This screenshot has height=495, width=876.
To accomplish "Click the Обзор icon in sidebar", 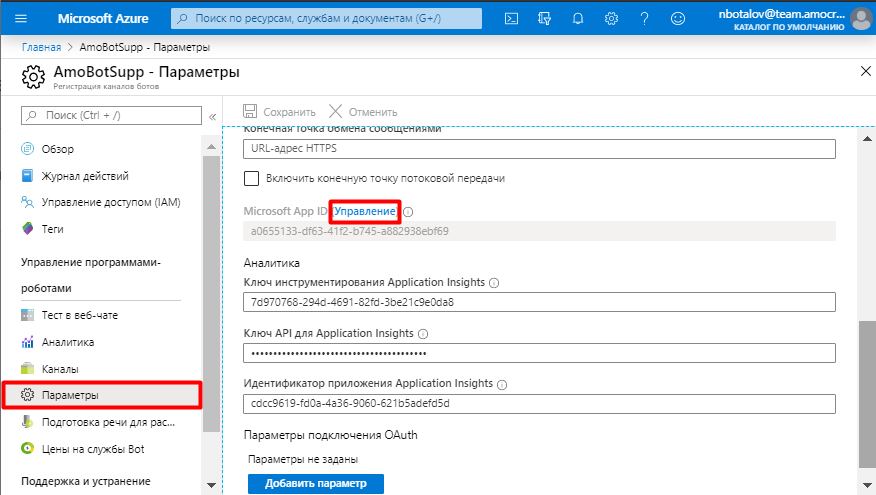I will point(27,149).
